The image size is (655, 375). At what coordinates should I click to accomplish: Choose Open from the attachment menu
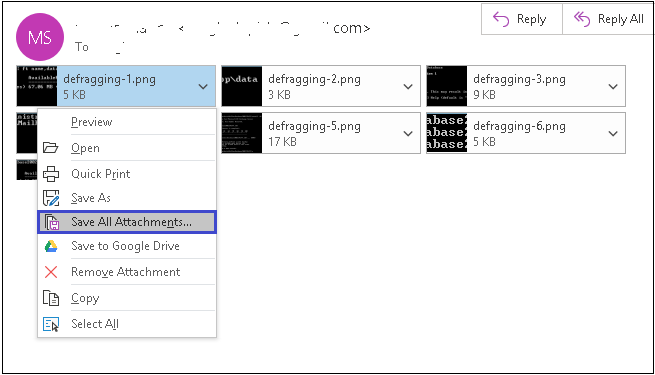[127, 148]
